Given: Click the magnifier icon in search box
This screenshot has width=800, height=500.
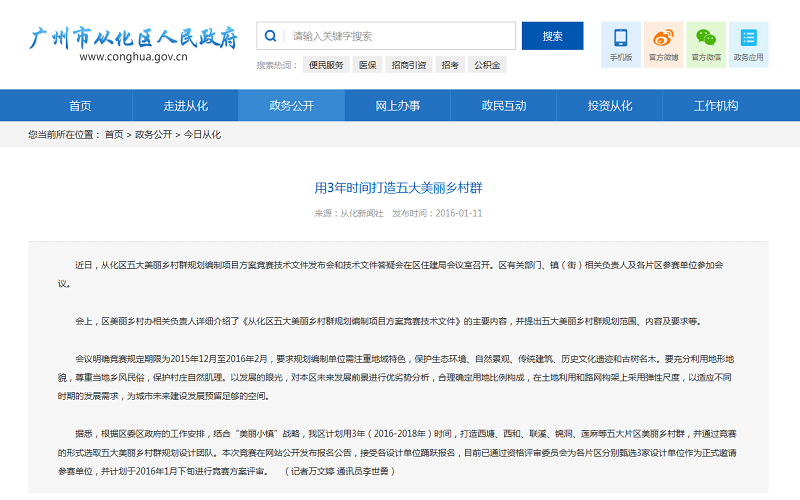Looking at the screenshot, I should (x=271, y=36).
